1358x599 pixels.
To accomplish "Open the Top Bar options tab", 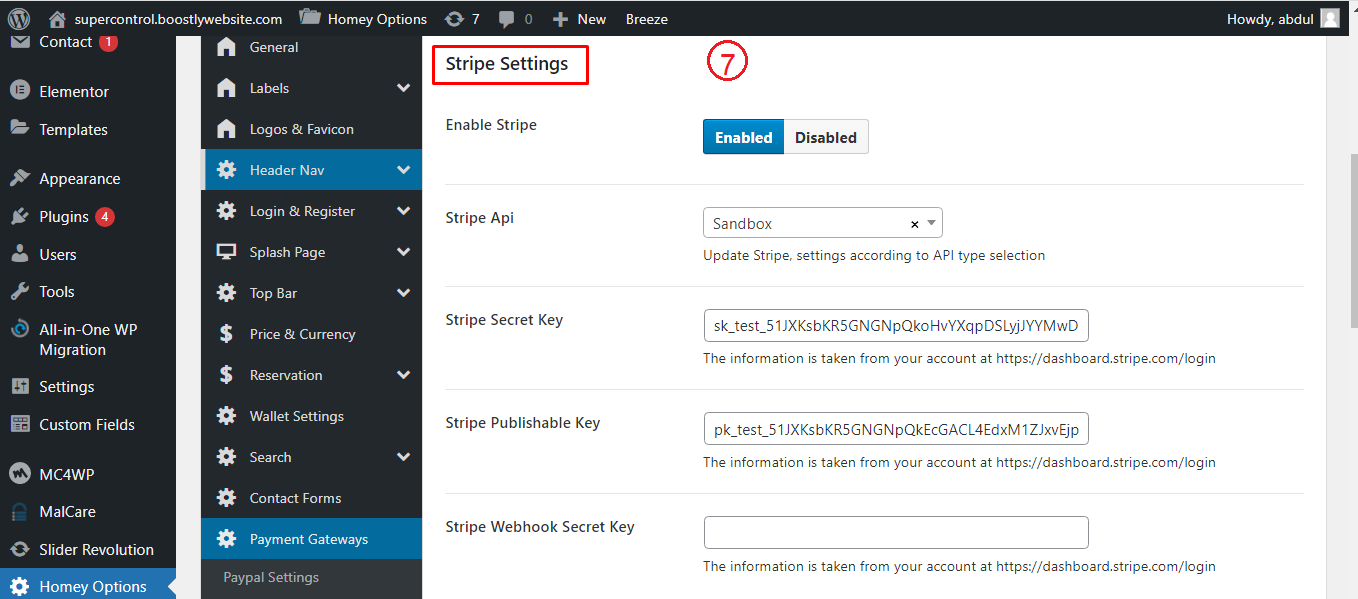I will [x=311, y=293].
